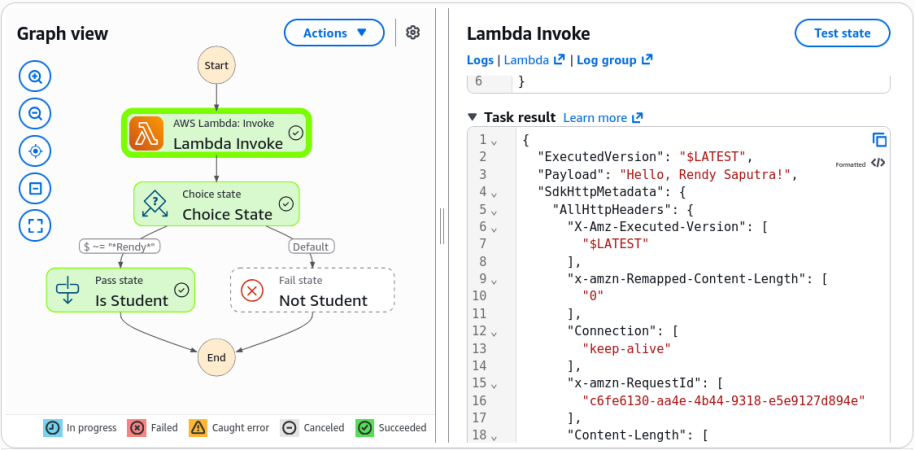Click the zoom in magnifier icon
Viewport: 915px width, 450px height.
coord(35,77)
